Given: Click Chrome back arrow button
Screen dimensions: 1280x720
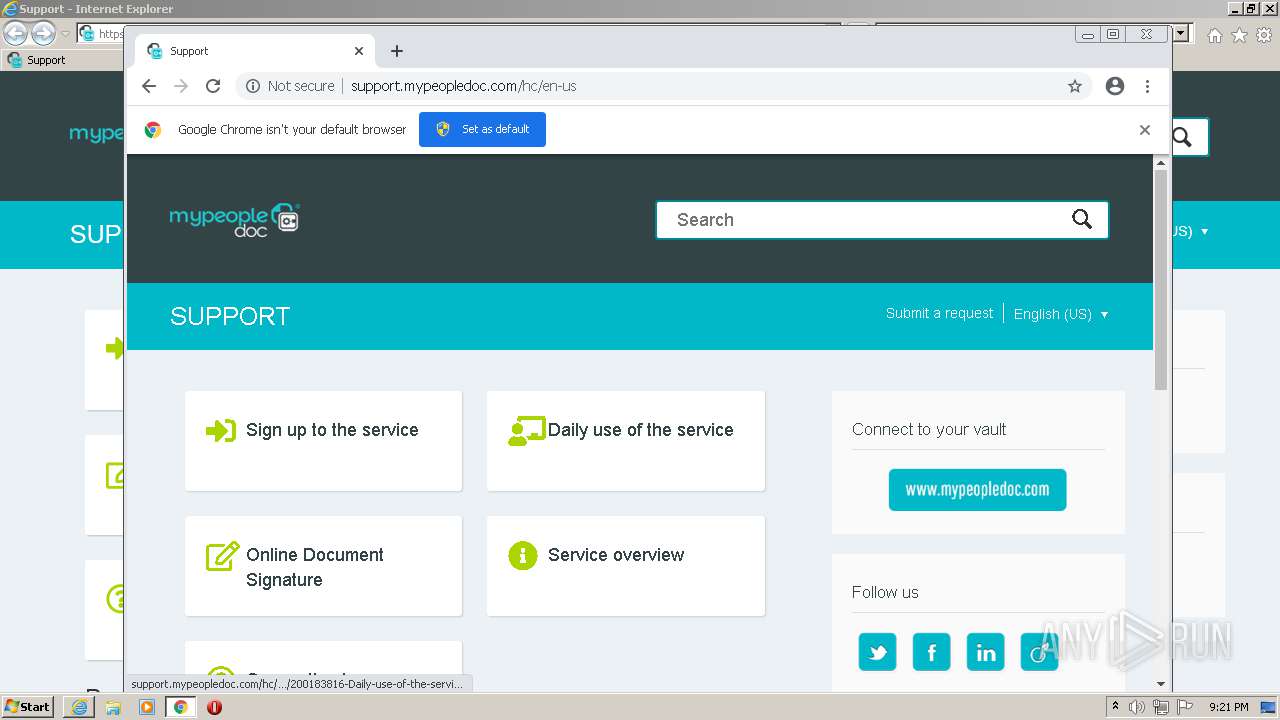Looking at the screenshot, I should coord(149,86).
